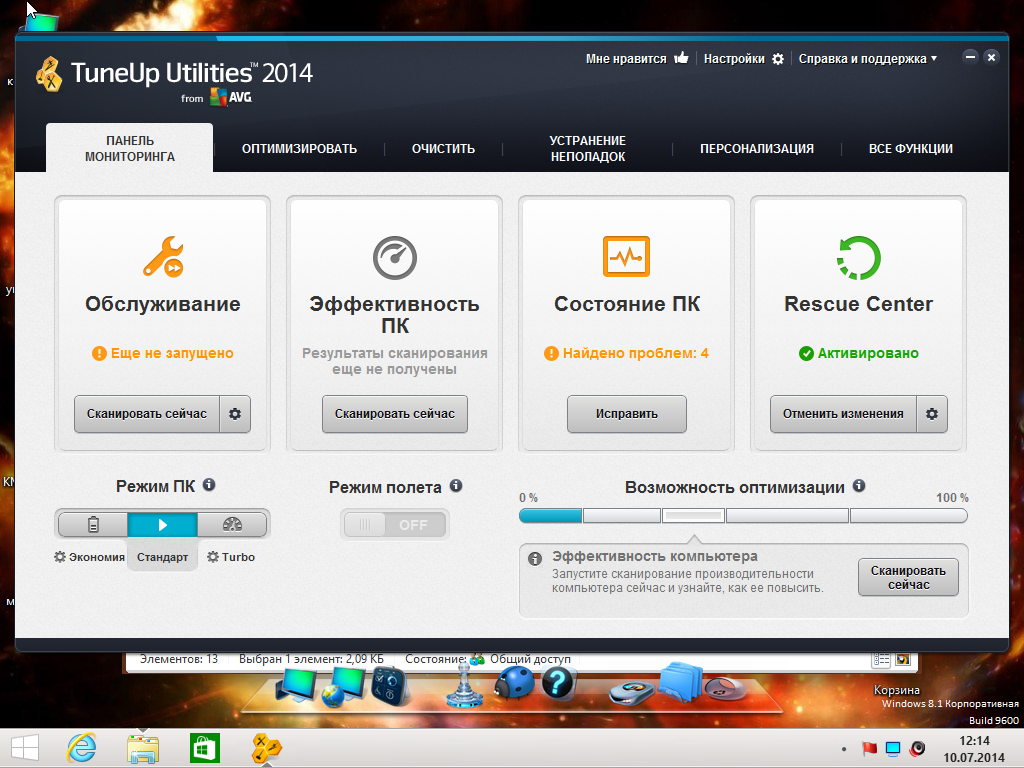
Task: Click the chess piece dock icon
Action: pos(464,686)
